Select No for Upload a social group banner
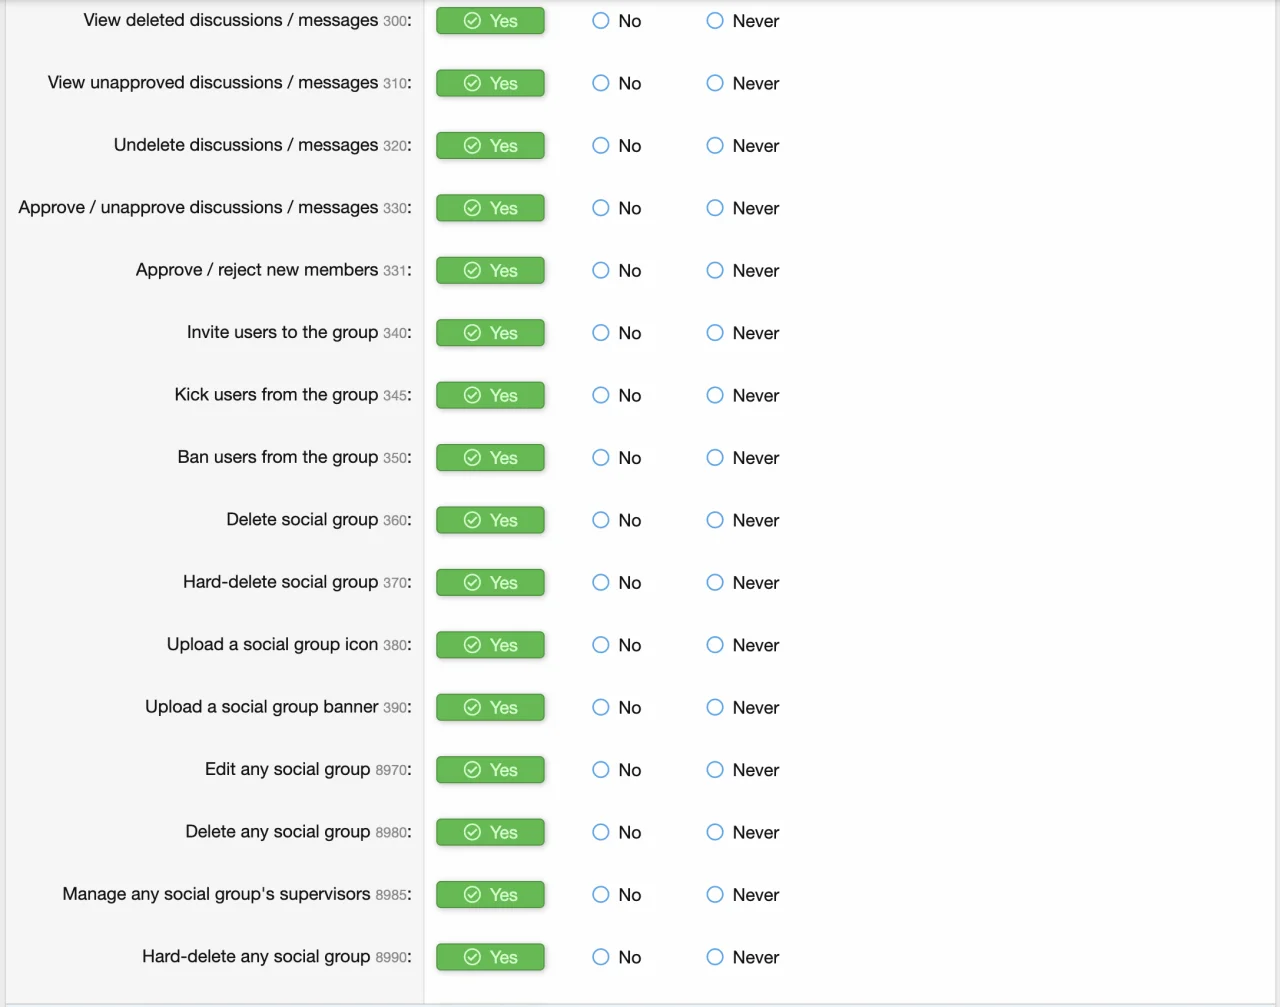The height and width of the screenshot is (1007, 1280). [601, 708]
